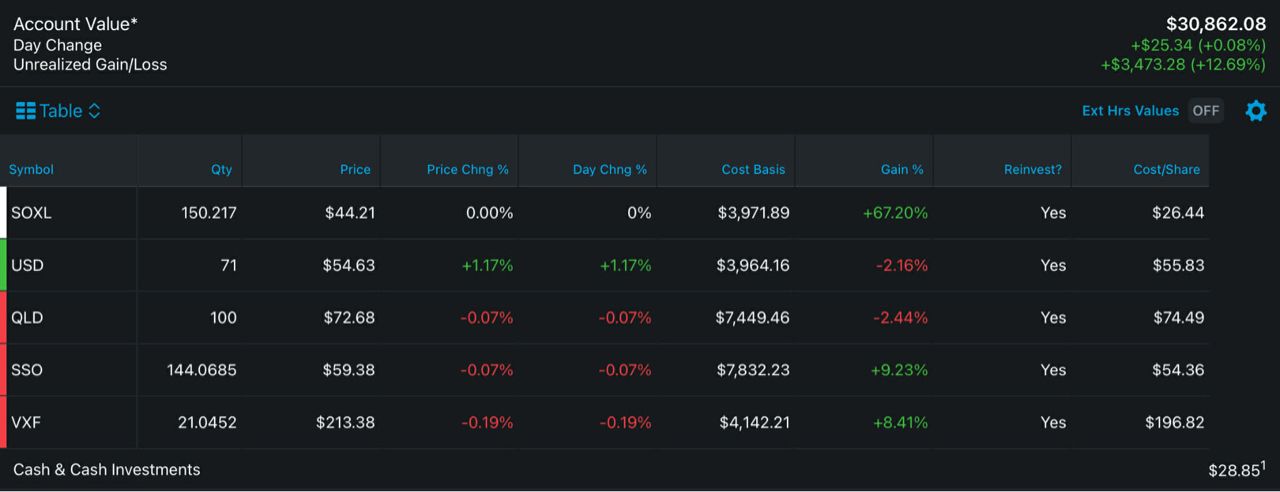The height and width of the screenshot is (492, 1280).
Task: Sort by the Symbol column header
Action: pos(32,170)
